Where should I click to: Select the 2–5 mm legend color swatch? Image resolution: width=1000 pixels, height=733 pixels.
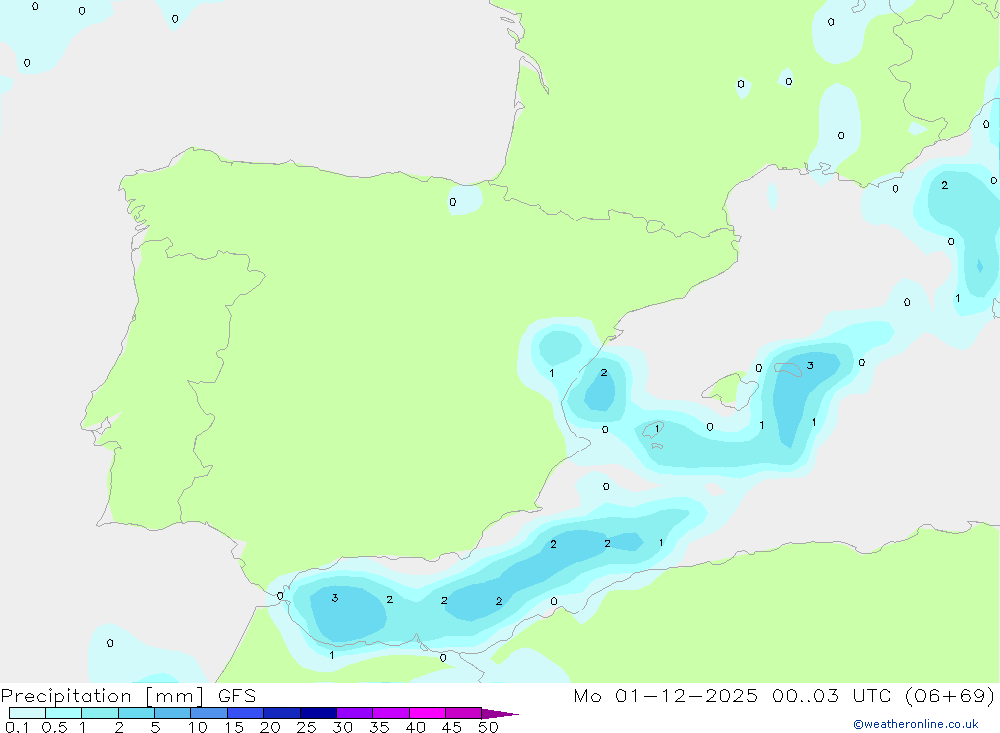tap(136, 713)
